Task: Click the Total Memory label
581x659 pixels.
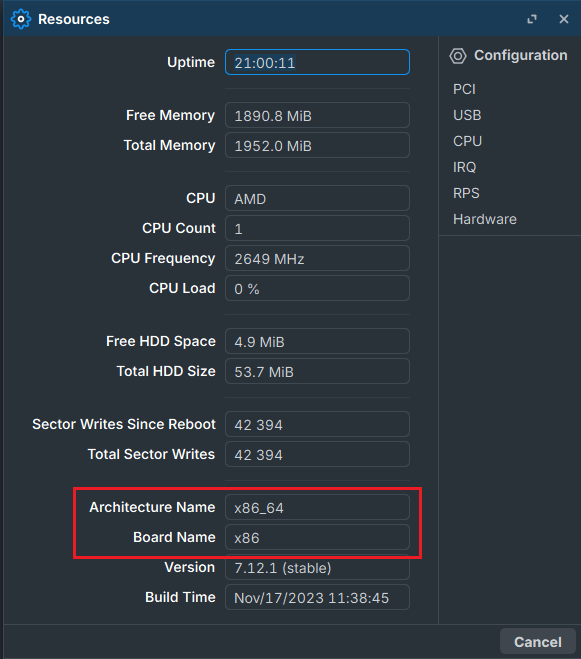Action: pos(169,145)
